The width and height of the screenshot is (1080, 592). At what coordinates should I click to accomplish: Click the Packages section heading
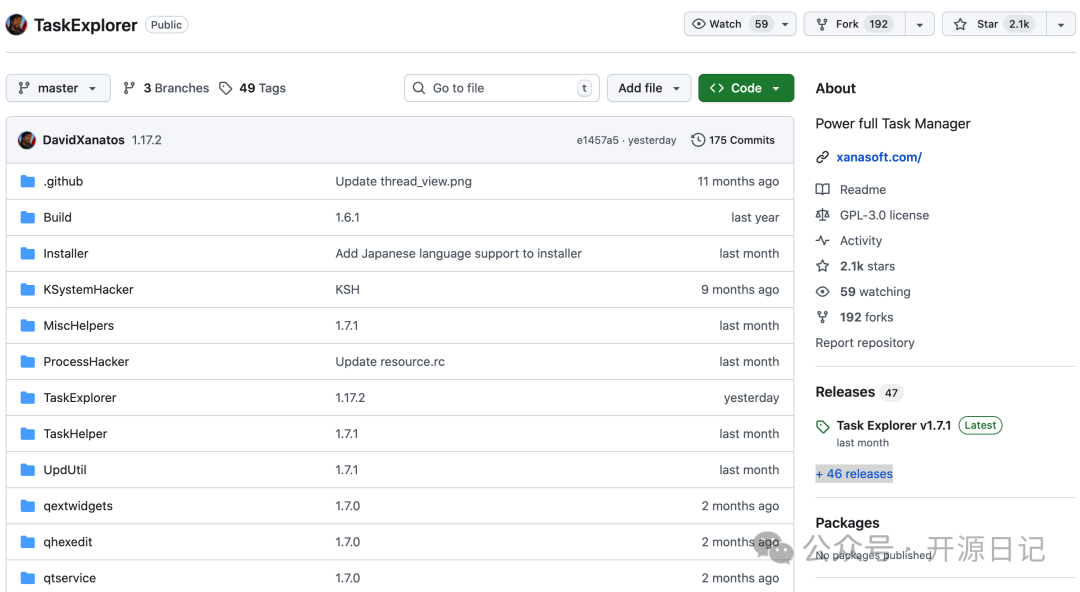847,522
